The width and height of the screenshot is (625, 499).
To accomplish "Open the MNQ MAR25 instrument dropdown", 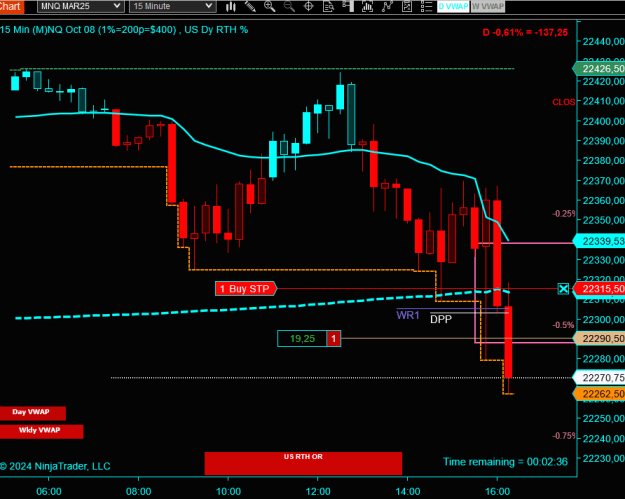I will (81, 6).
